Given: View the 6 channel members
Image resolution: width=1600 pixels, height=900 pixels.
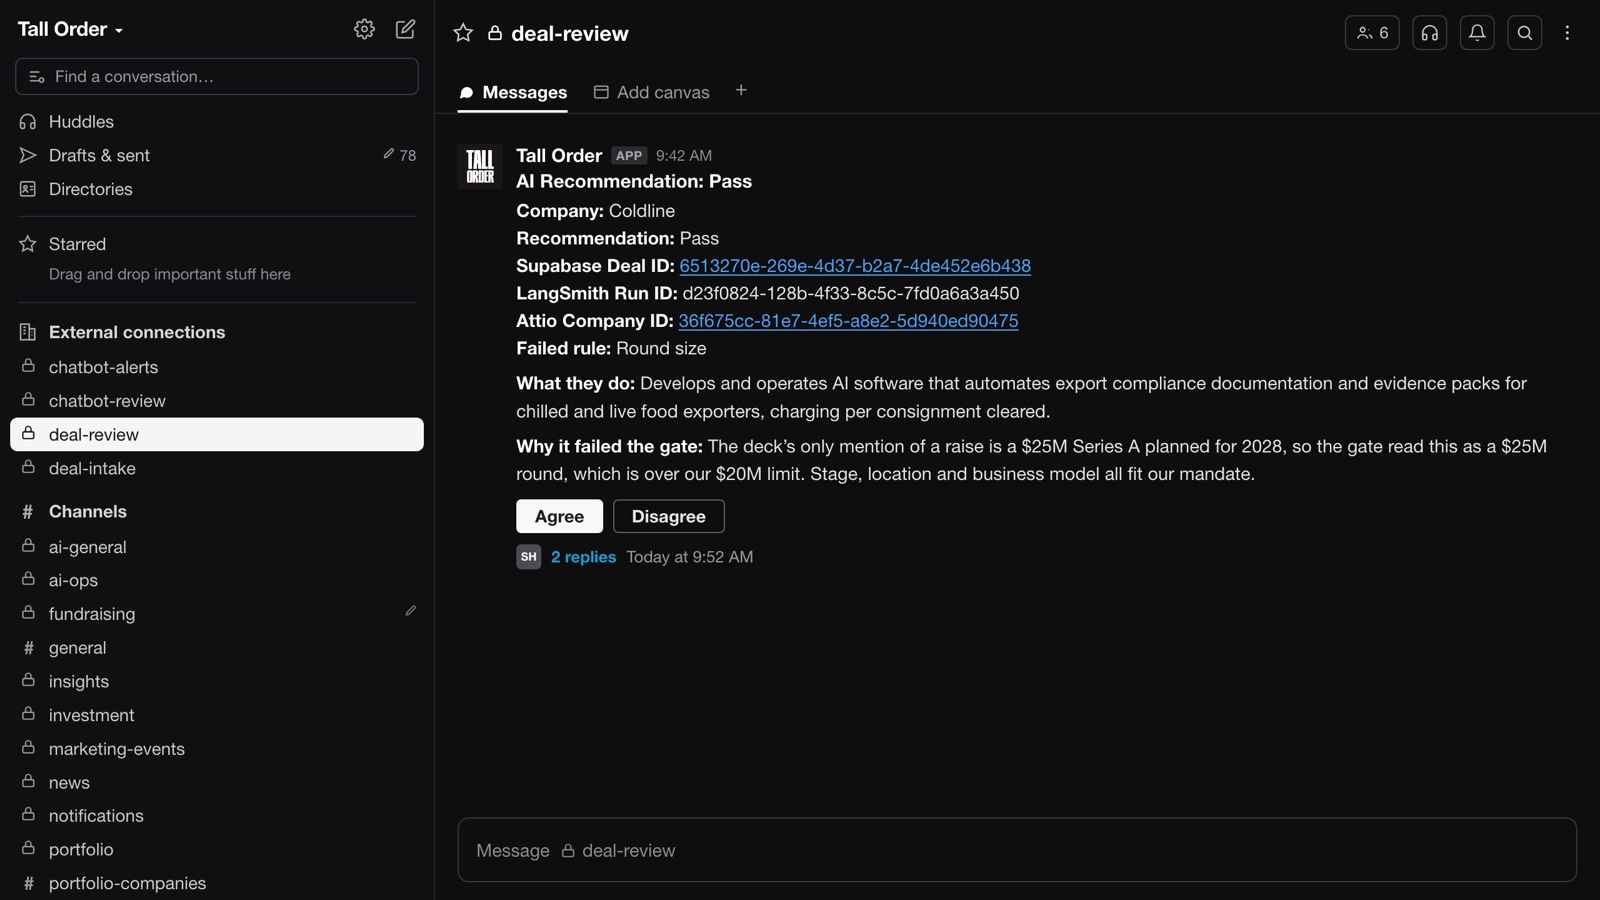Looking at the screenshot, I should point(1372,33).
